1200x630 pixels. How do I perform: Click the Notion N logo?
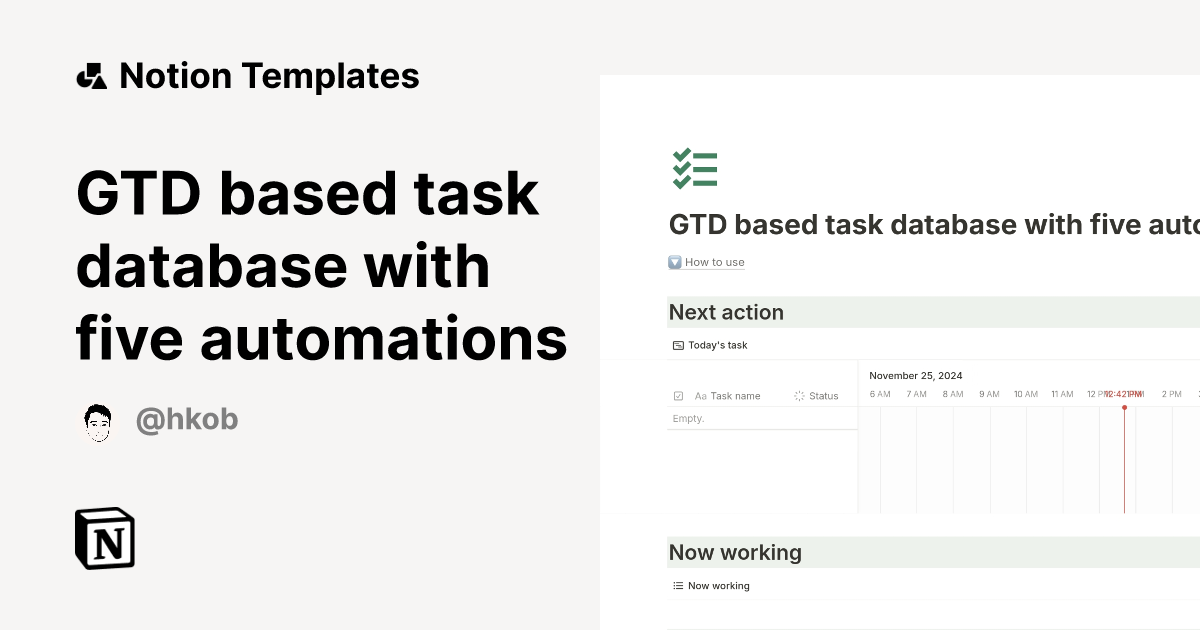click(x=104, y=538)
